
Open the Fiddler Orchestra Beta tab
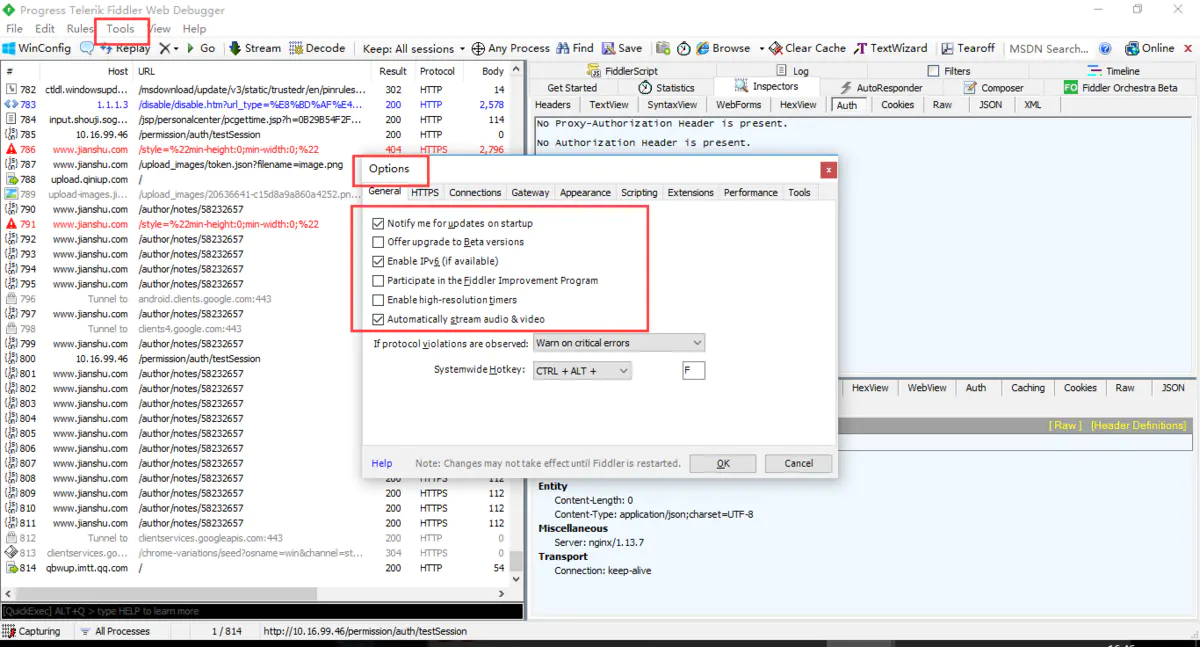tap(1120, 88)
